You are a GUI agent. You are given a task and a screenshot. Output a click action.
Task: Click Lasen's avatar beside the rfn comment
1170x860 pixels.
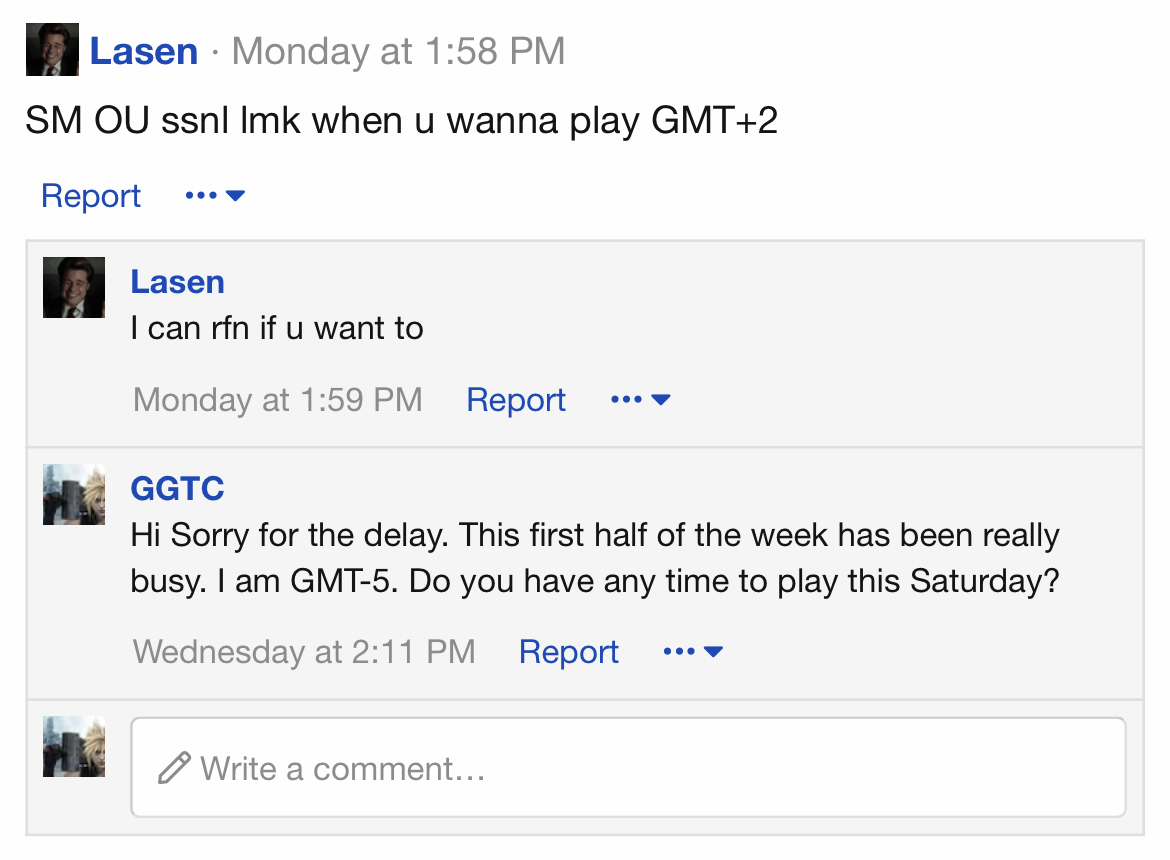74,288
